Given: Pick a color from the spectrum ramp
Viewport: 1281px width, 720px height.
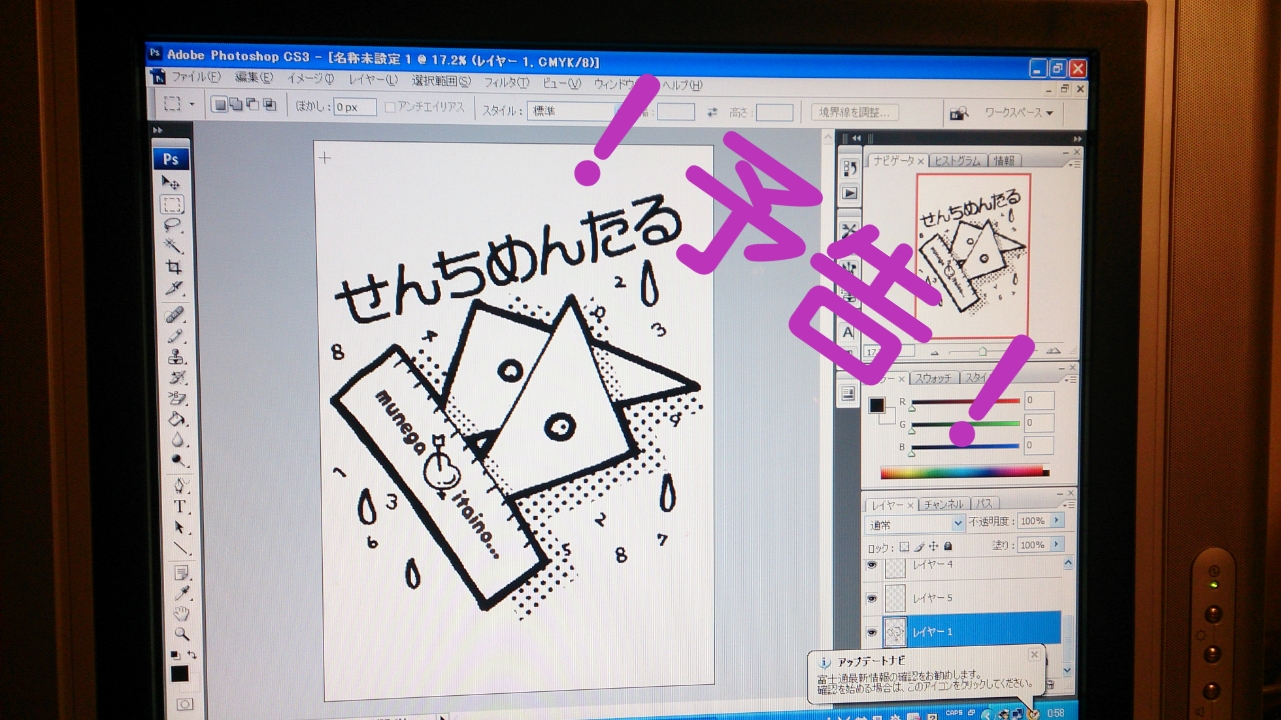Looking at the screenshot, I should click(x=964, y=472).
